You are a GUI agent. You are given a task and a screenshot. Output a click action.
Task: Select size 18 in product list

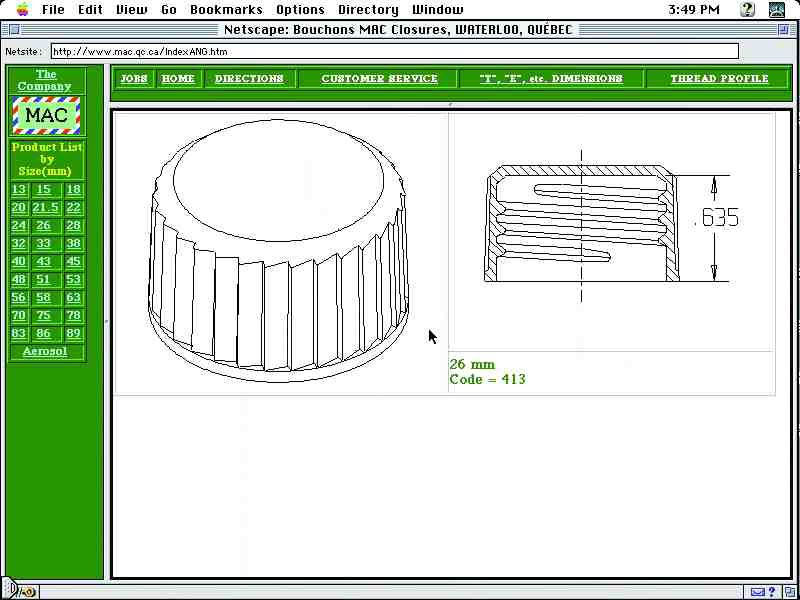(x=73, y=189)
